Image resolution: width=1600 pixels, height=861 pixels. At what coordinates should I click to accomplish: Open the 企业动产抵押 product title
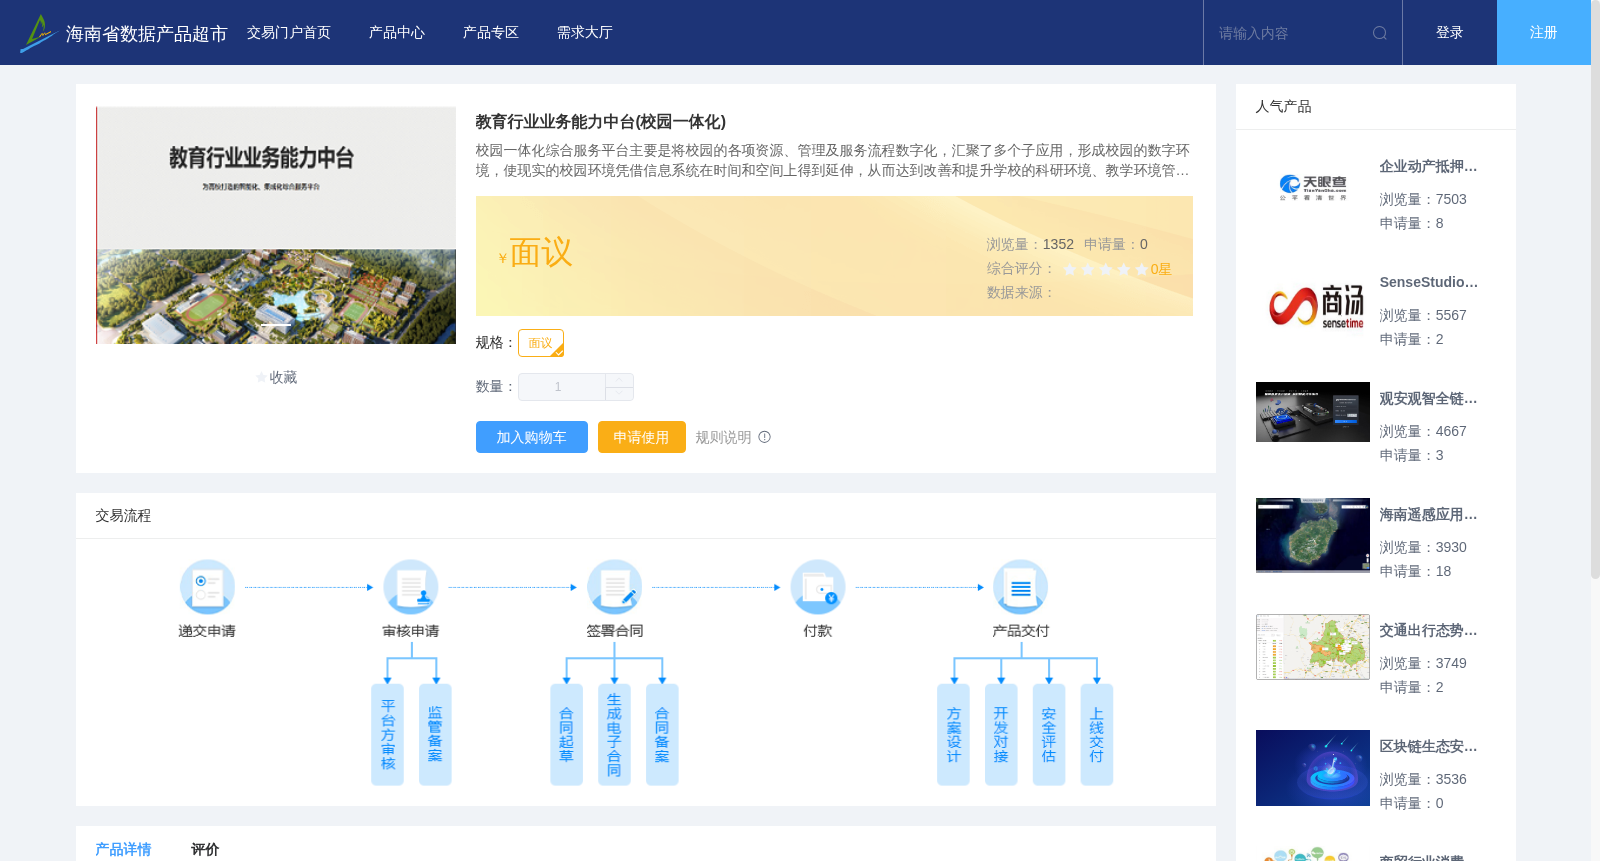coord(1428,167)
